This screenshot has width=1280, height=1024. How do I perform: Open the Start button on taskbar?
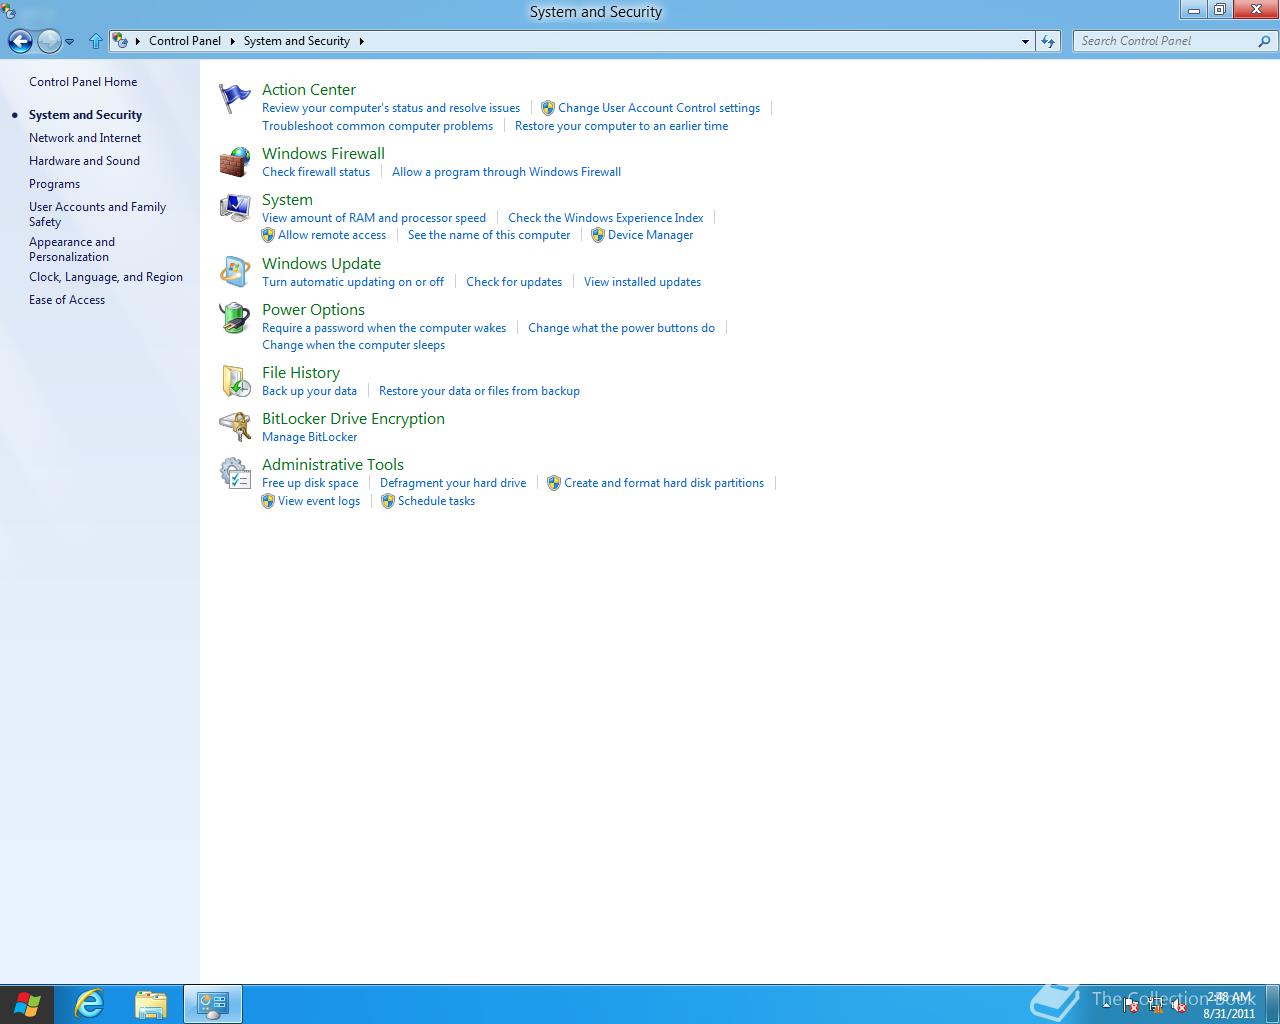click(27, 1004)
